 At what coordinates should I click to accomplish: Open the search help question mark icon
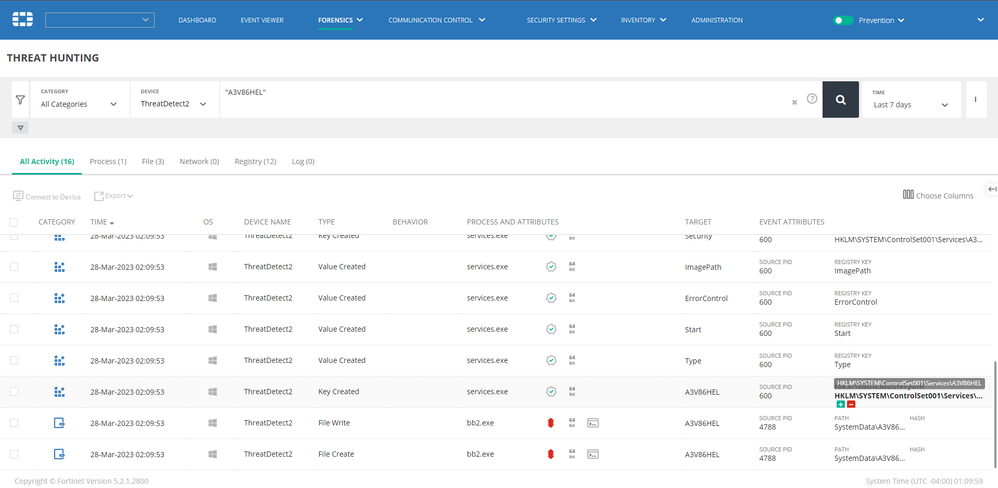pos(812,100)
